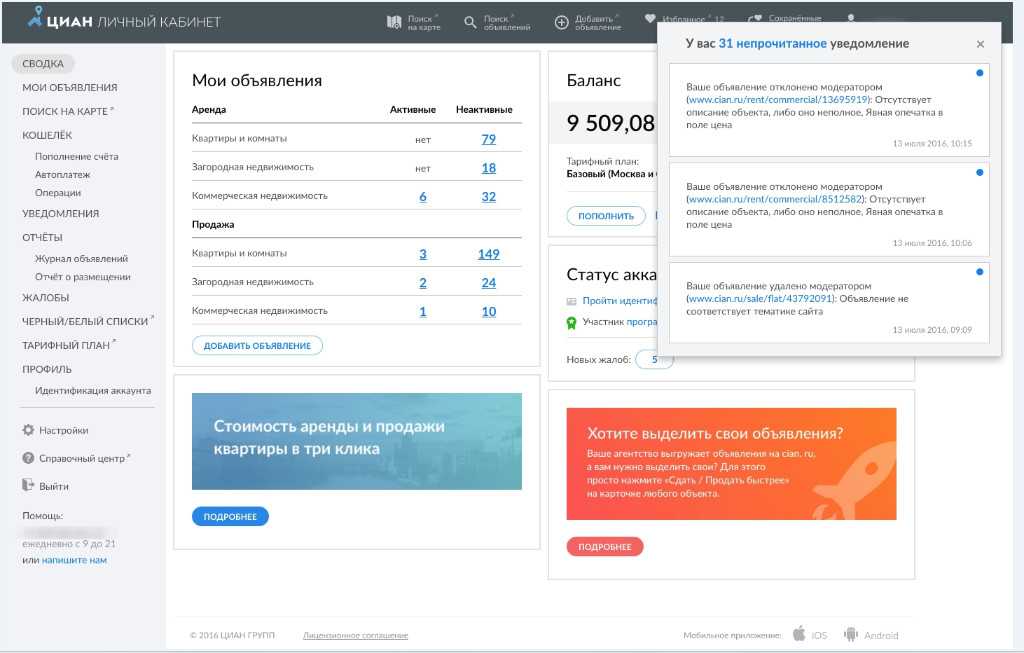Click the Apple iOS app icon

(x=799, y=634)
